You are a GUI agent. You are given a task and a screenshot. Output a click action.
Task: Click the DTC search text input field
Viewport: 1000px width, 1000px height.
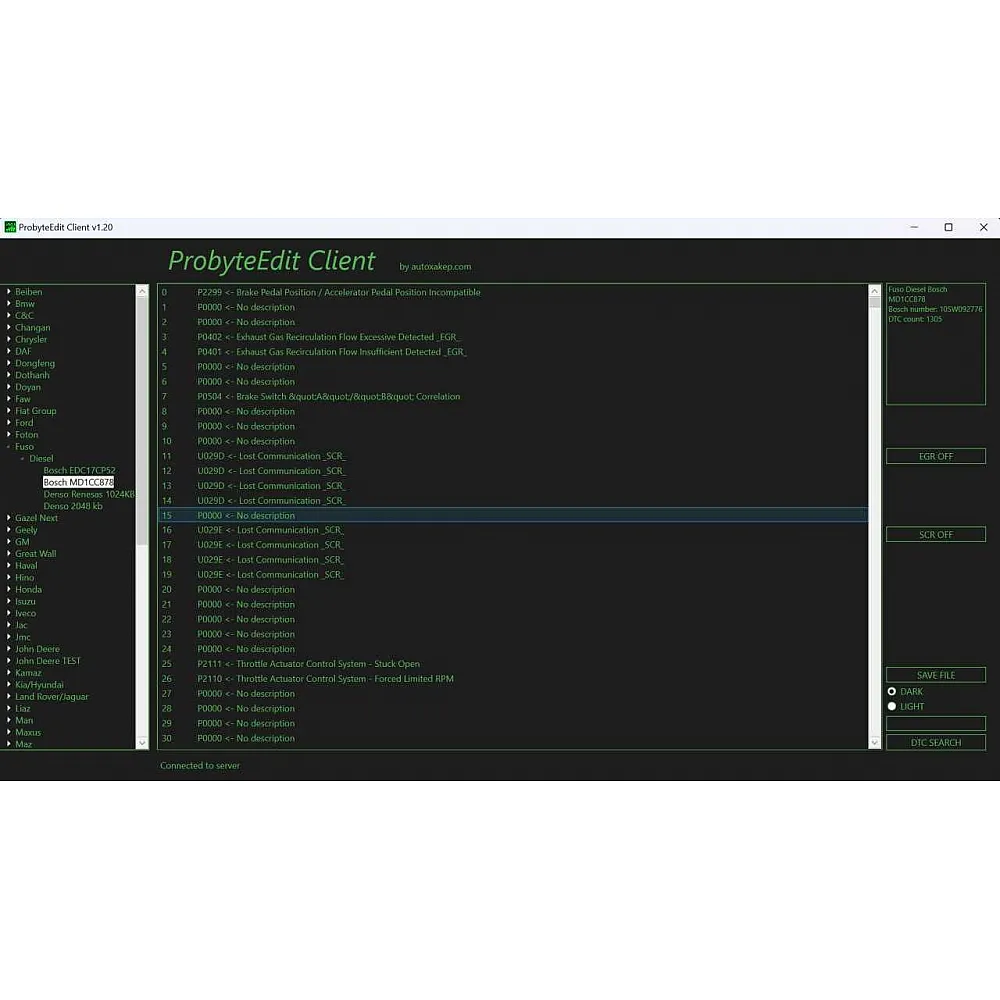(935, 723)
